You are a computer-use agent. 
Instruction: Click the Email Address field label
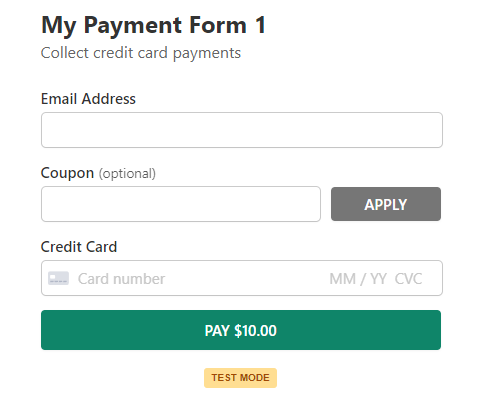pos(88,99)
